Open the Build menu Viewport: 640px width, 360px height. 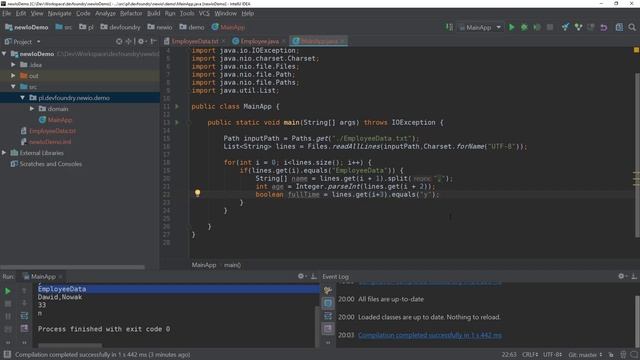153,13
